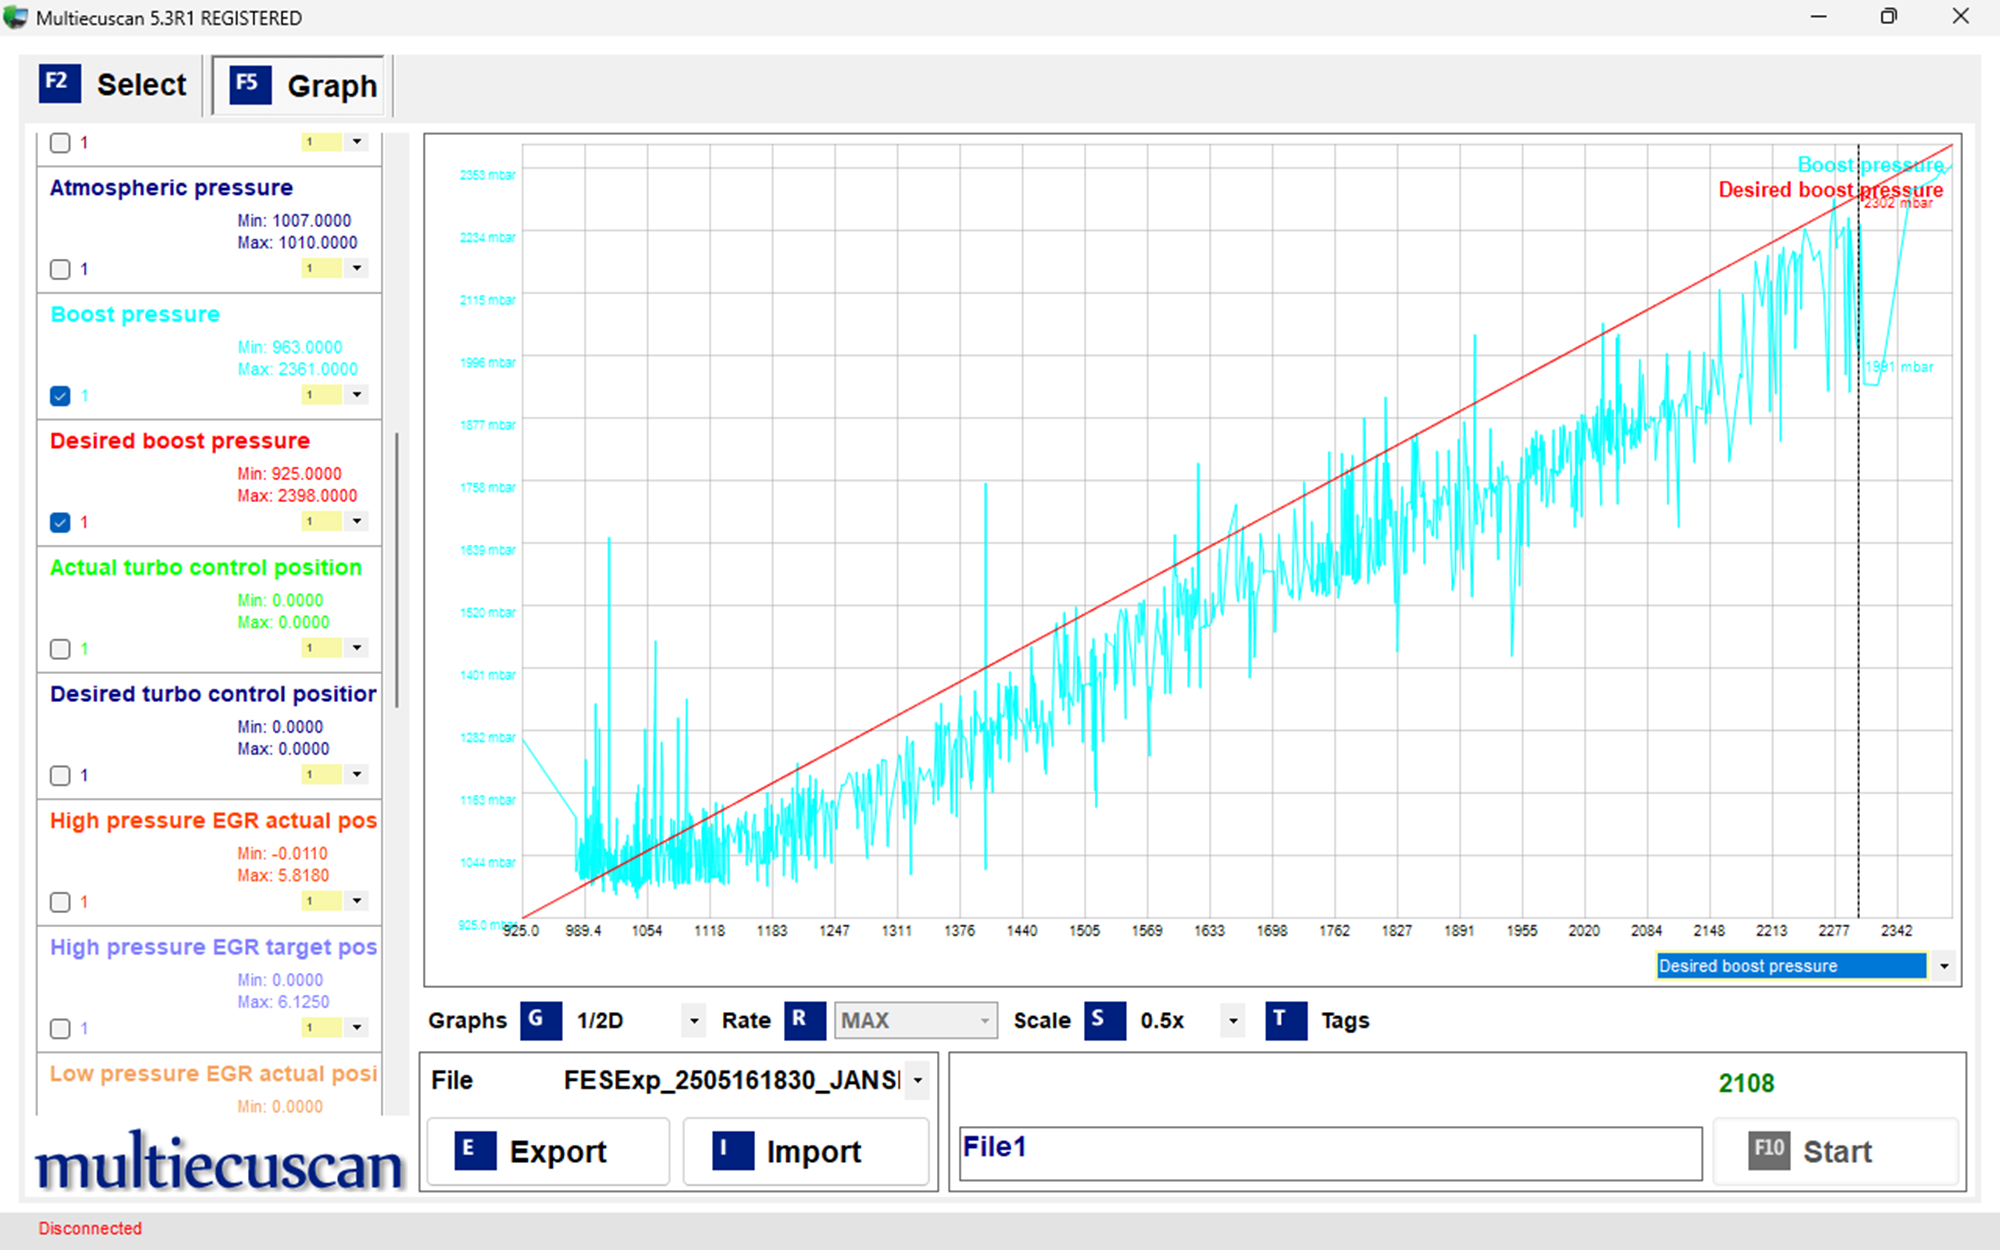The image size is (2000, 1250).
Task: Enable the Atmospheric pressure checkbox
Action: click(60, 269)
